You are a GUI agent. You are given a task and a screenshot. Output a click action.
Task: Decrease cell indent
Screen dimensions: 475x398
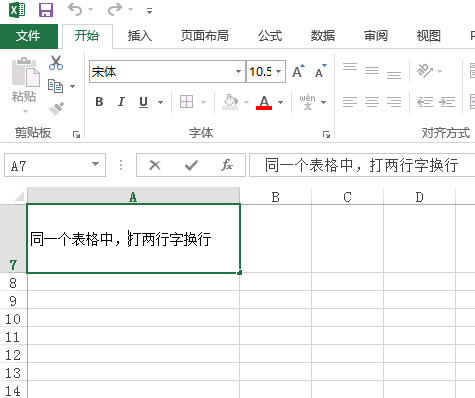[425, 102]
